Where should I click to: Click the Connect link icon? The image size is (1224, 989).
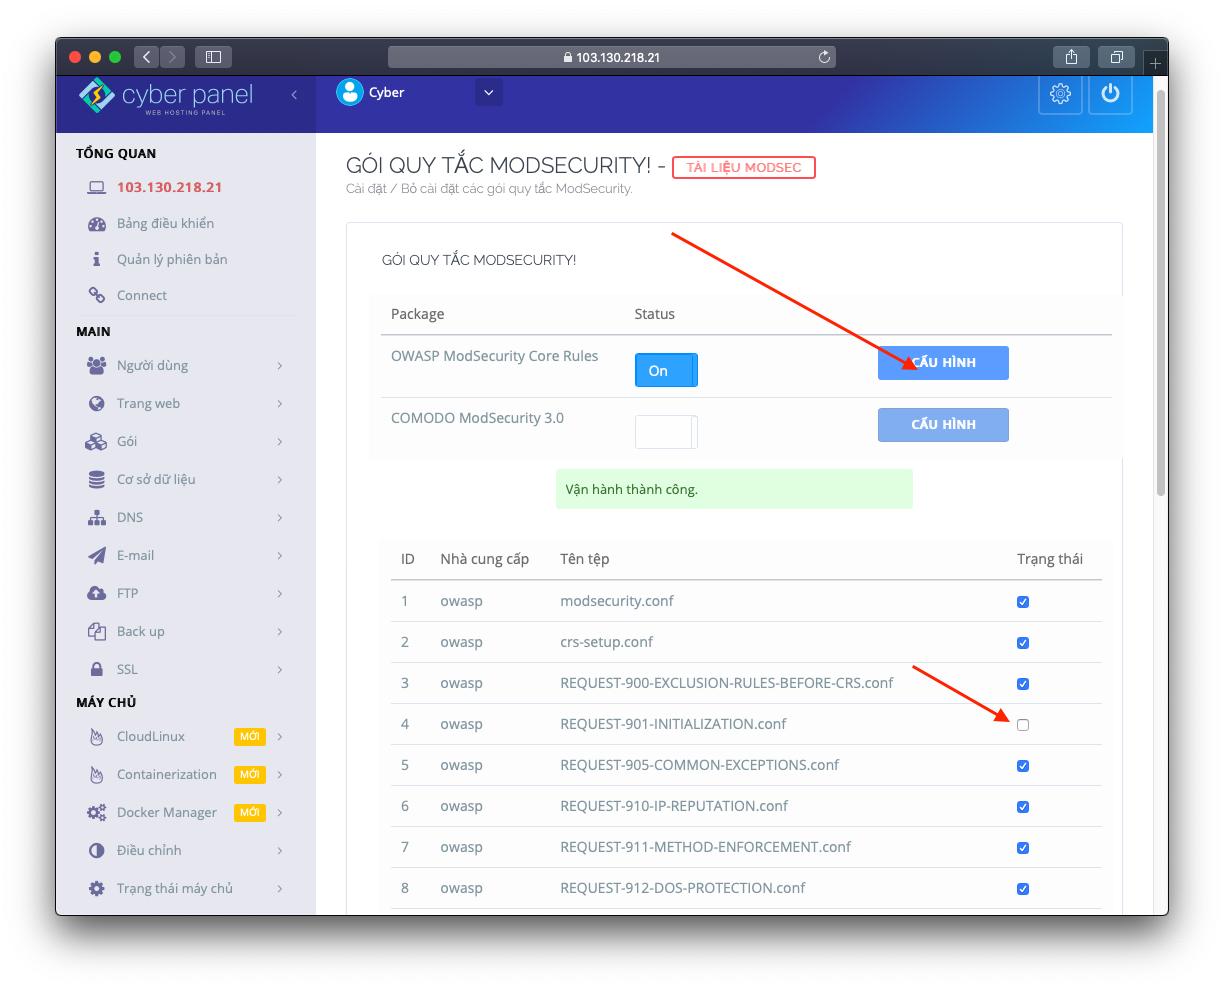coord(97,295)
